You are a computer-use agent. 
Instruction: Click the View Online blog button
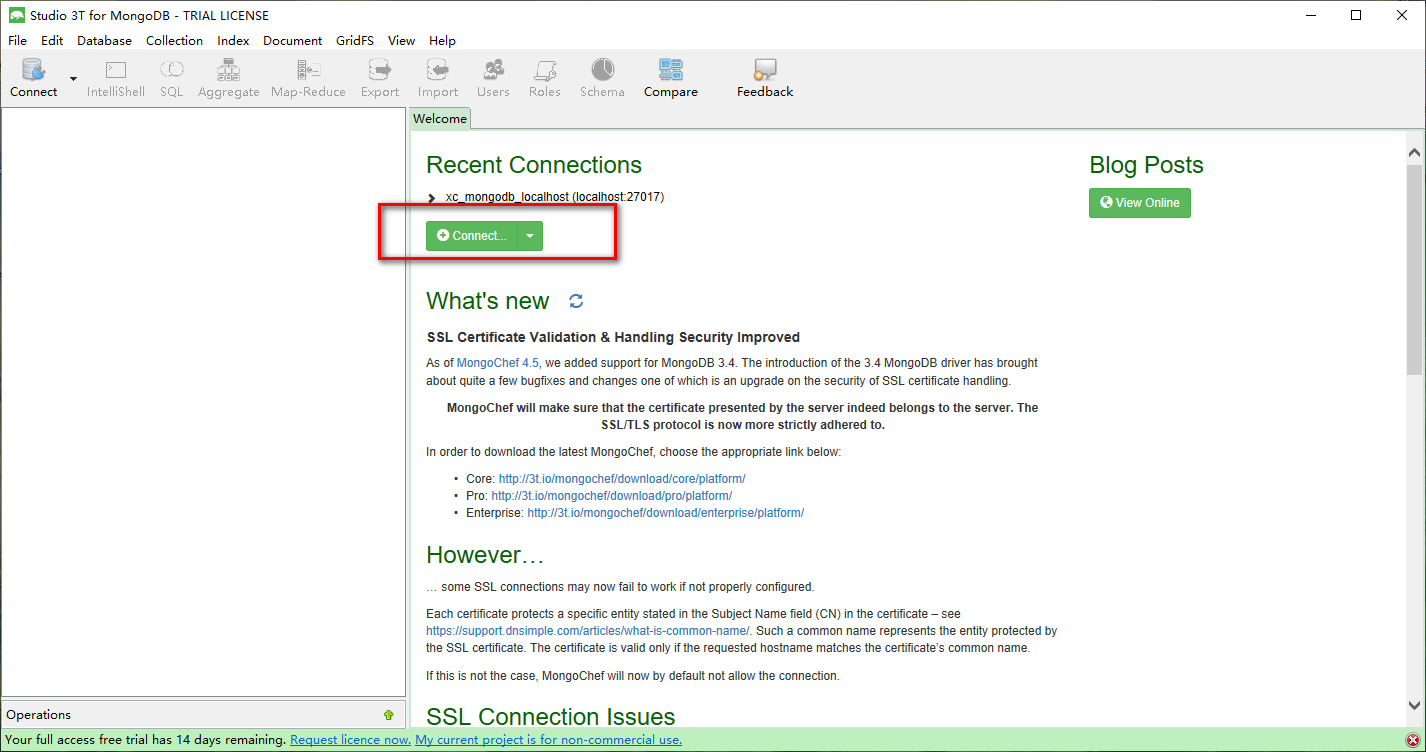coord(1140,203)
